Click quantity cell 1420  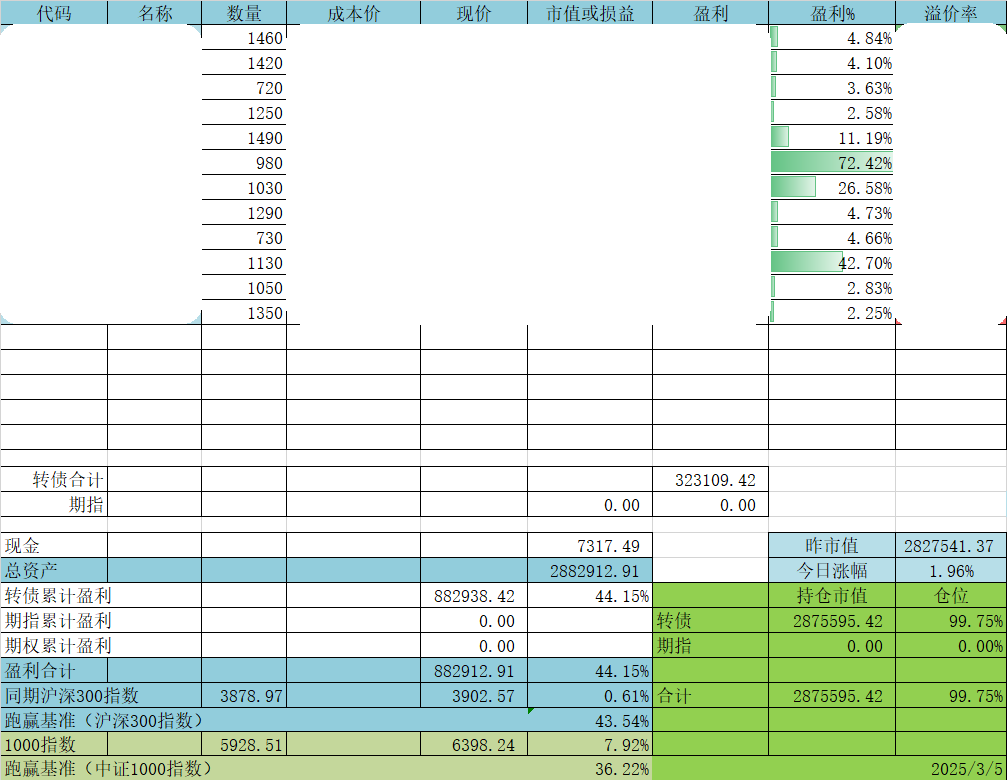[x=244, y=63]
